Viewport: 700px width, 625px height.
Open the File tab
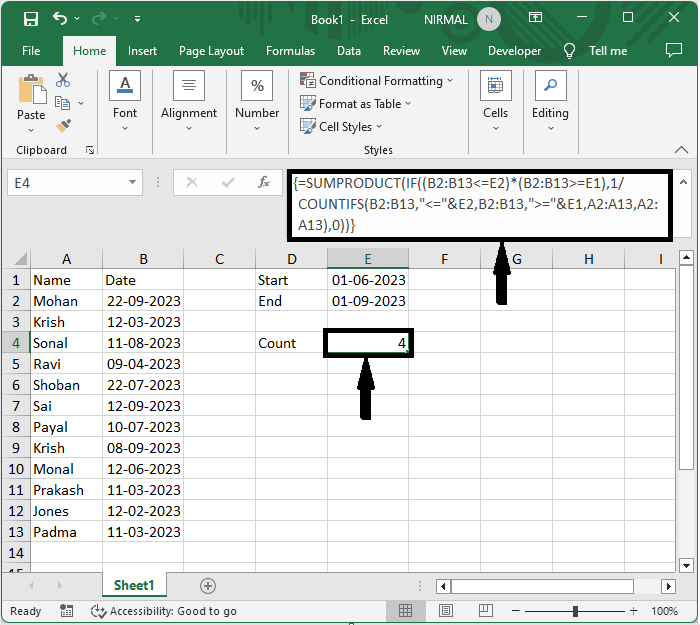31,51
